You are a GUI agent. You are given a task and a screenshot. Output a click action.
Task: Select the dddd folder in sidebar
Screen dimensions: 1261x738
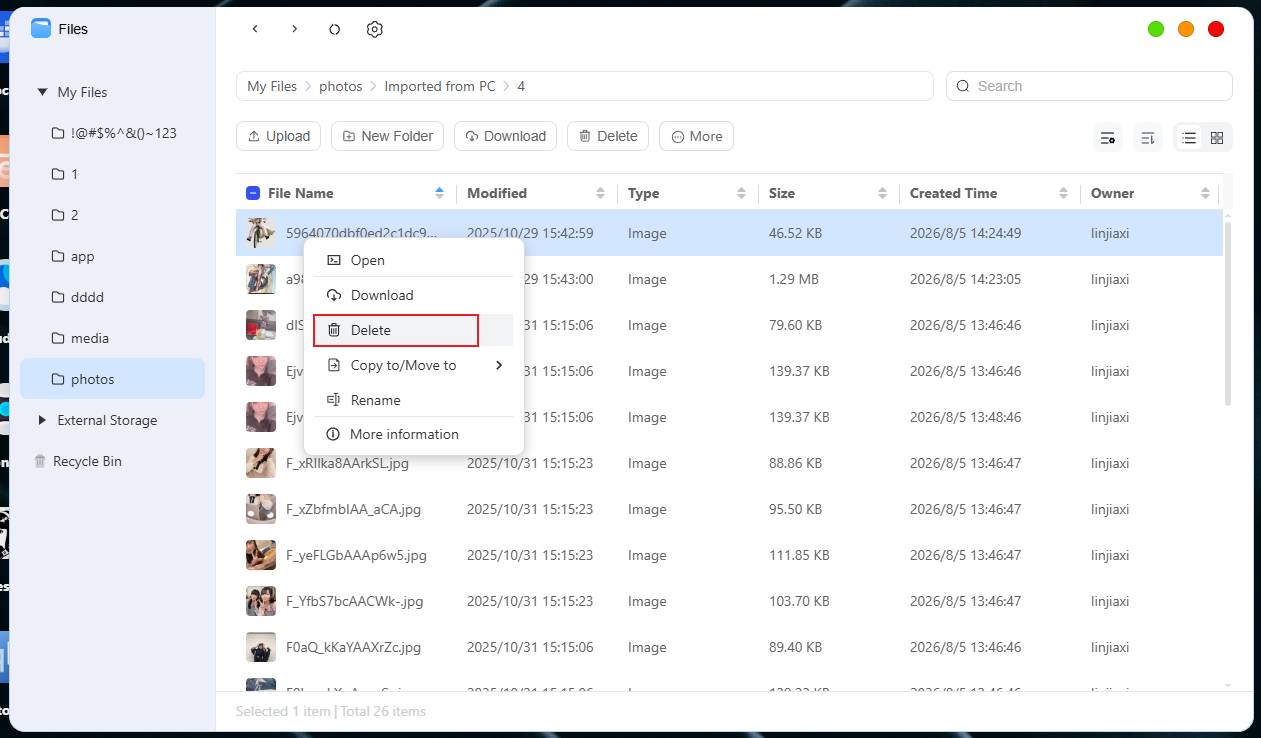[112, 297]
